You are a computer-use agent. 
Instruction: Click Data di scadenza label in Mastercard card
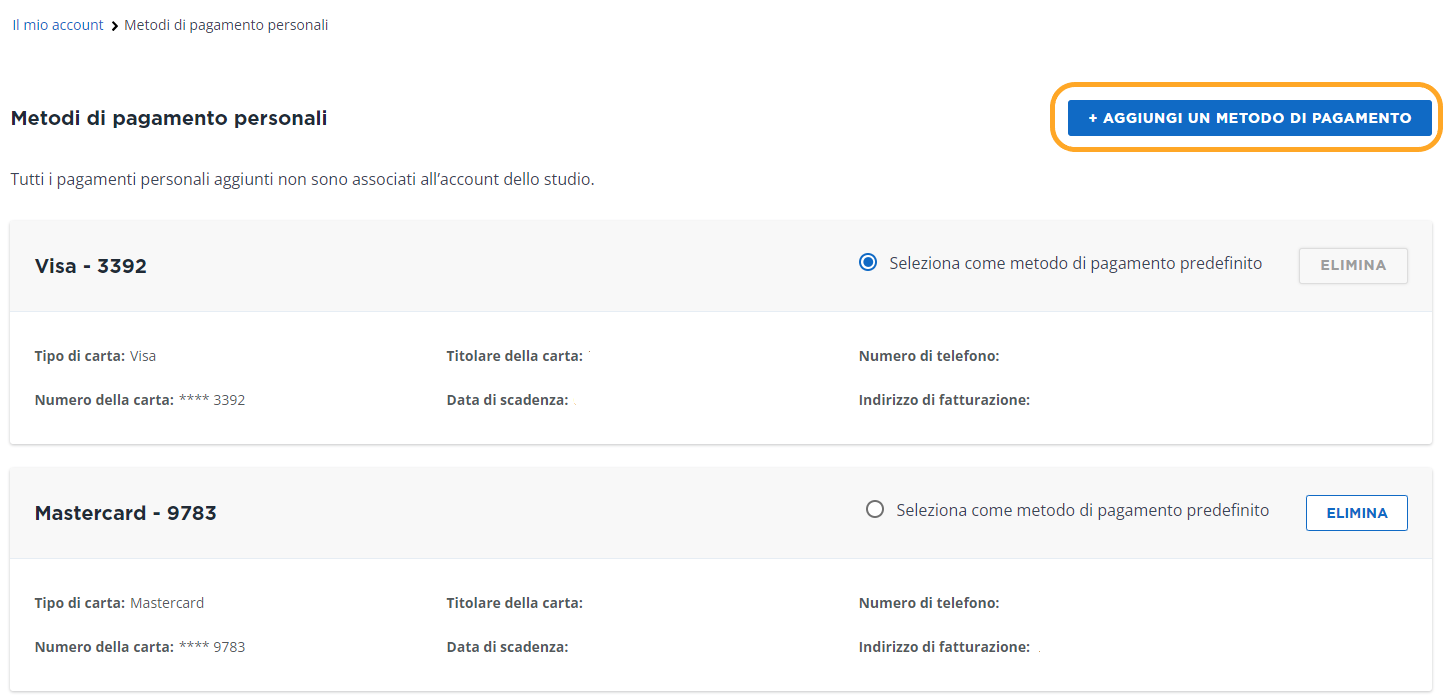tap(508, 647)
